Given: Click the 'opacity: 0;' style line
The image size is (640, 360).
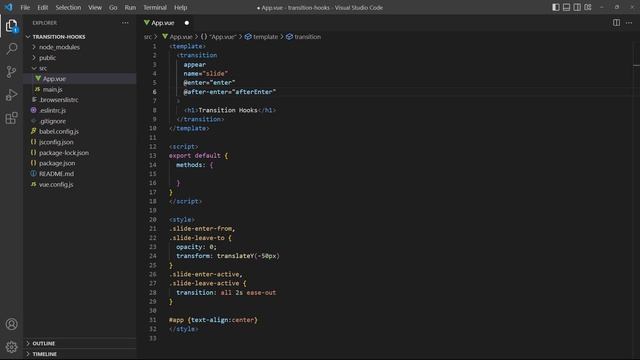Looking at the screenshot, I should (196, 247).
